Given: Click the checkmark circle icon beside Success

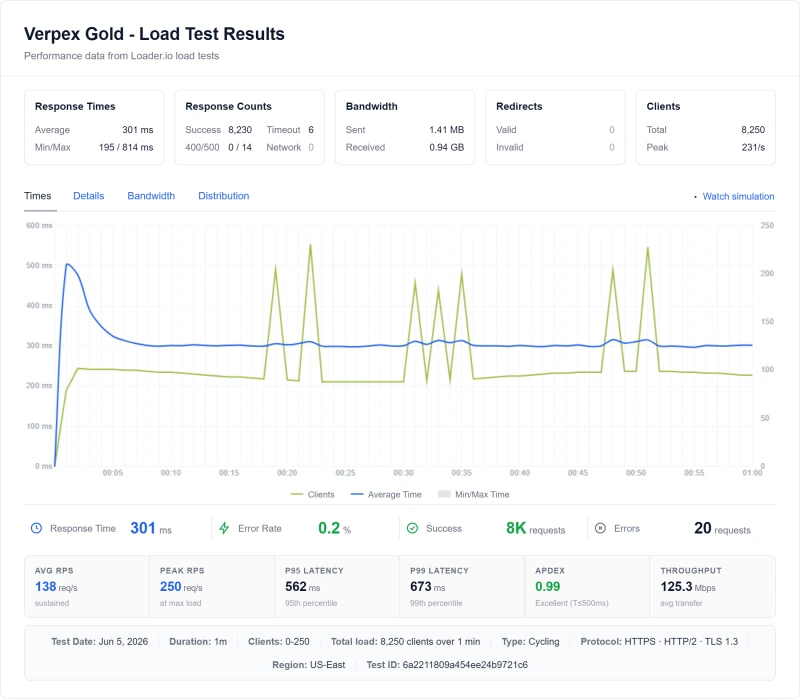Looking at the screenshot, I should (412, 529).
